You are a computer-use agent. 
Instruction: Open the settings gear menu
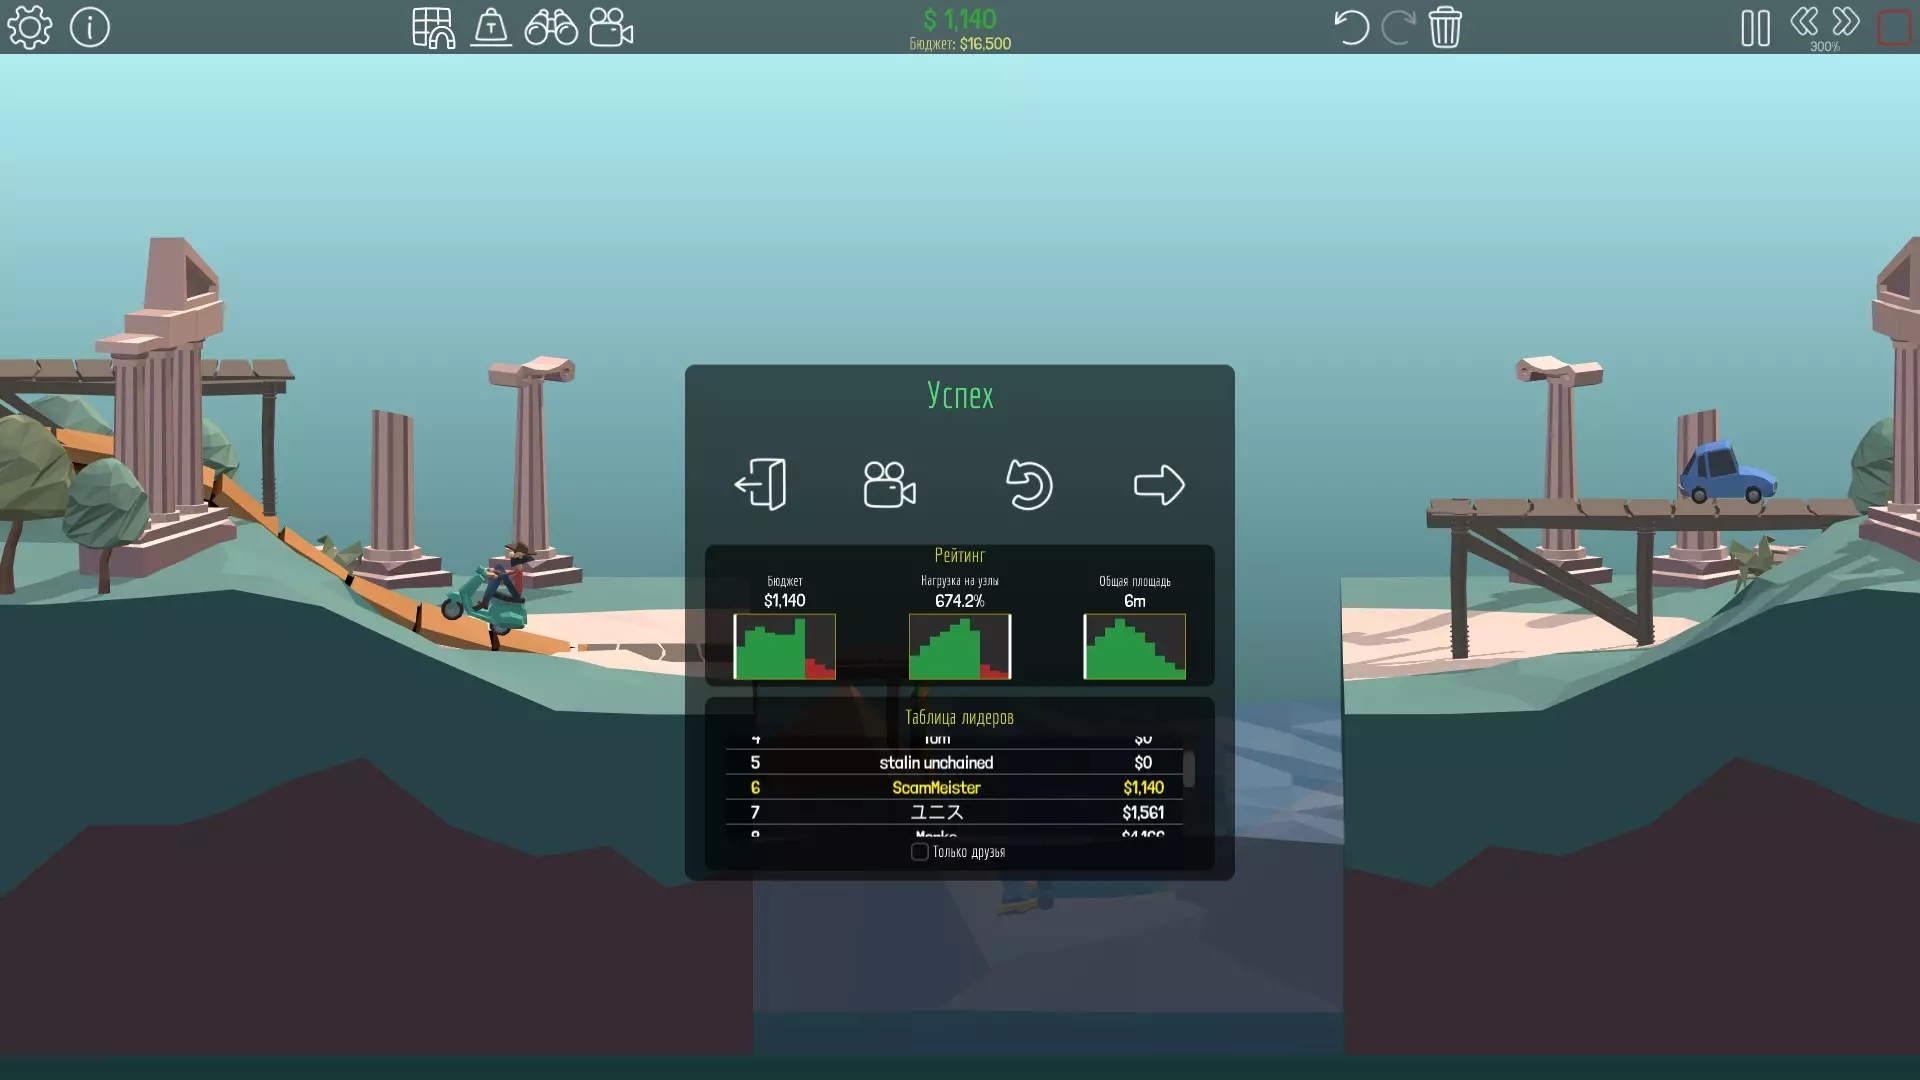pyautogui.click(x=29, y=27)
